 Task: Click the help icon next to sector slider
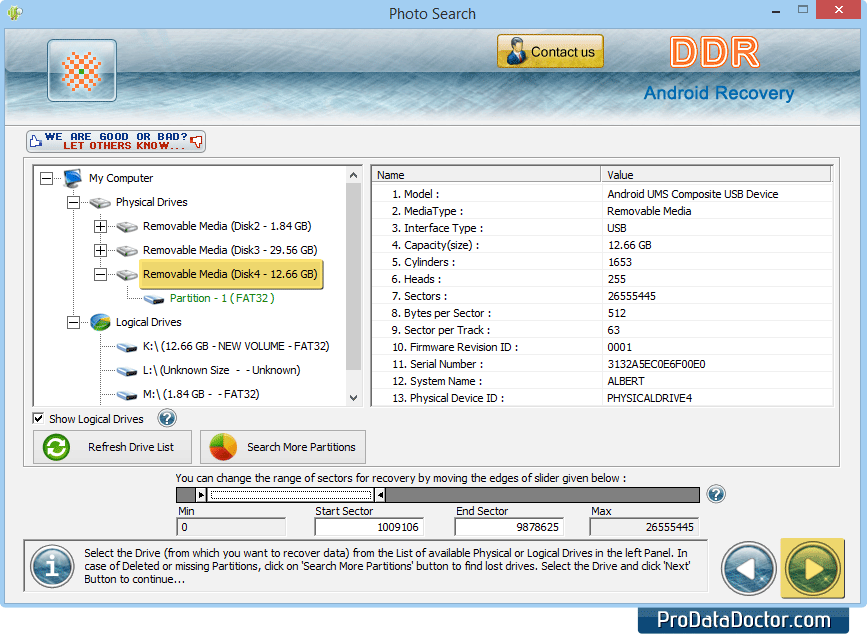(x=716, y=494)
